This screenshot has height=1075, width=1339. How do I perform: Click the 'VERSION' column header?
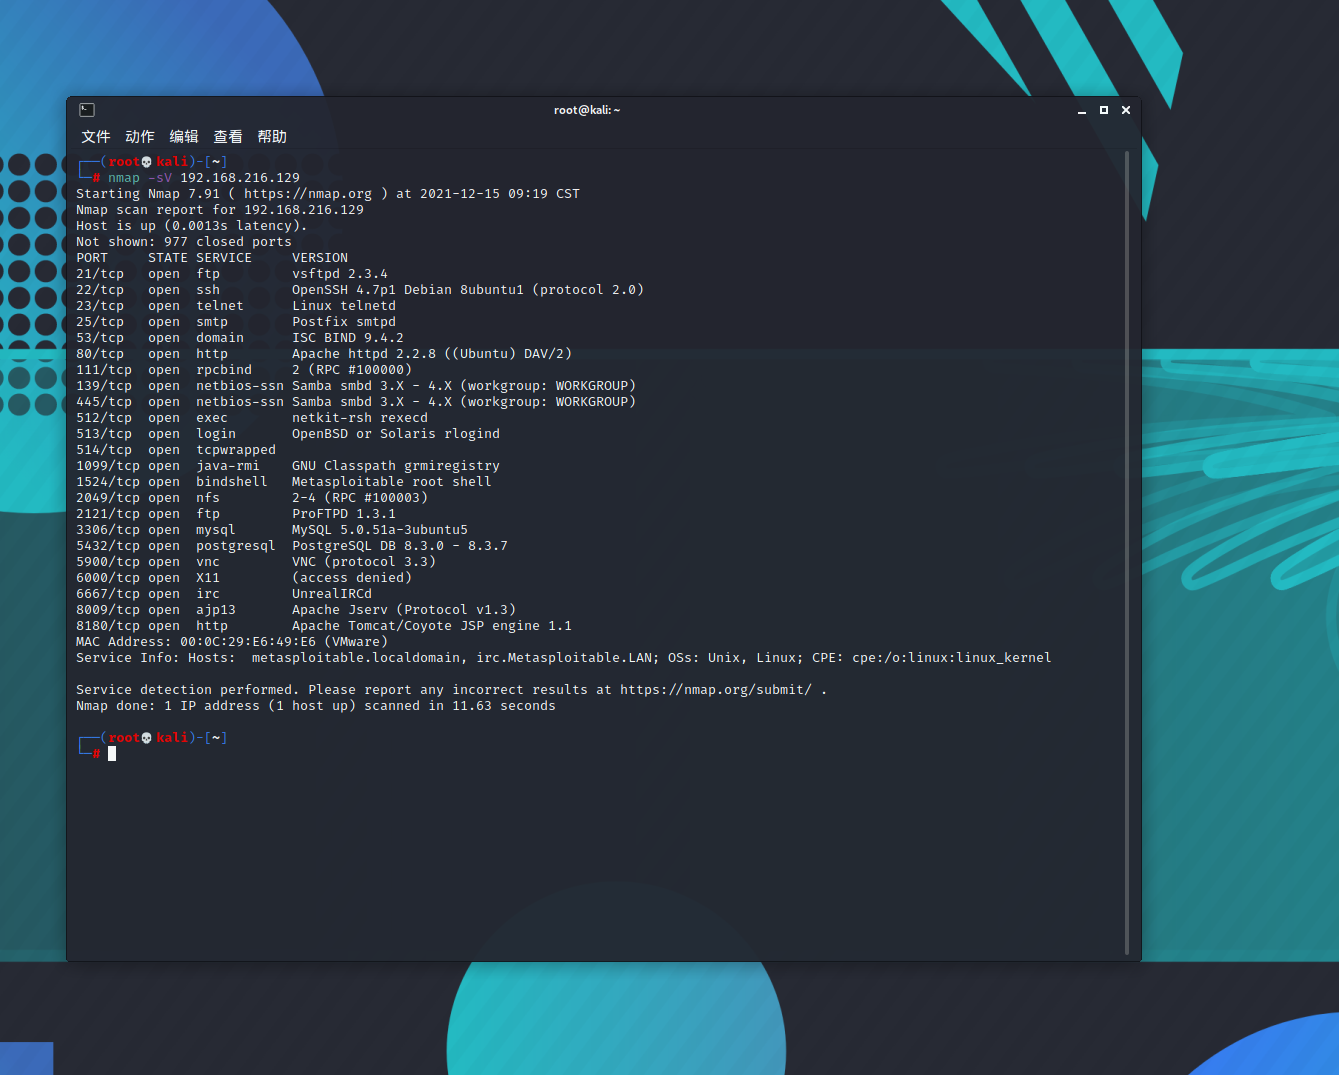320,258
